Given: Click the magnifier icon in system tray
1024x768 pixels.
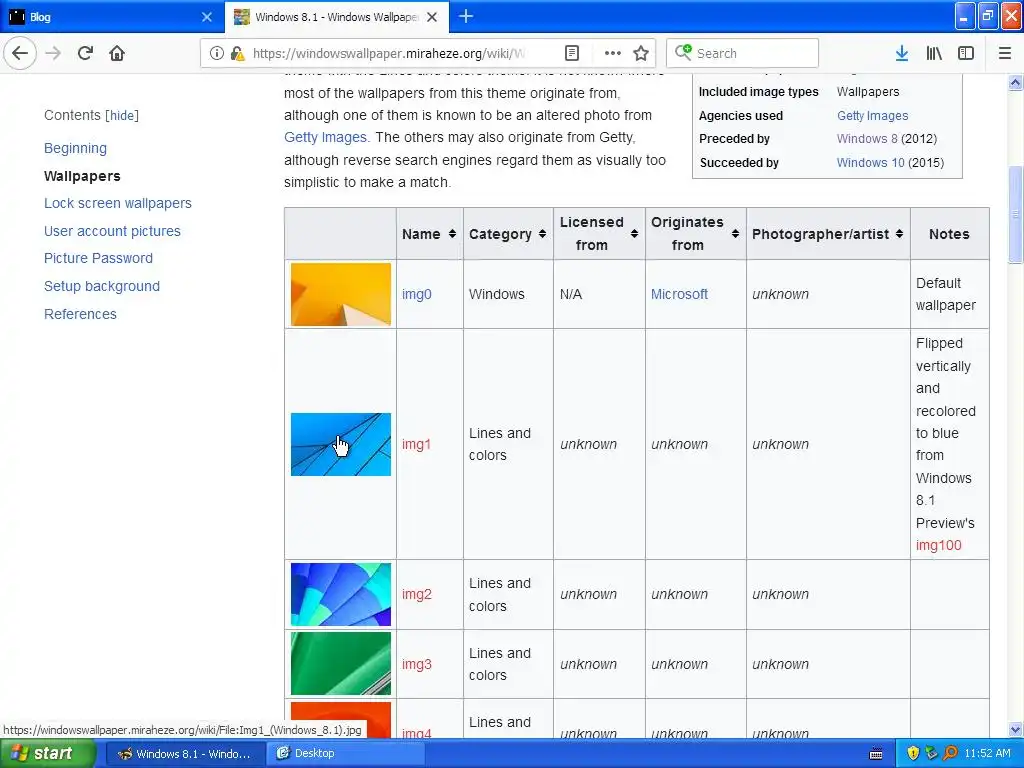Looking at the screenshot, I should coord(951,754).
